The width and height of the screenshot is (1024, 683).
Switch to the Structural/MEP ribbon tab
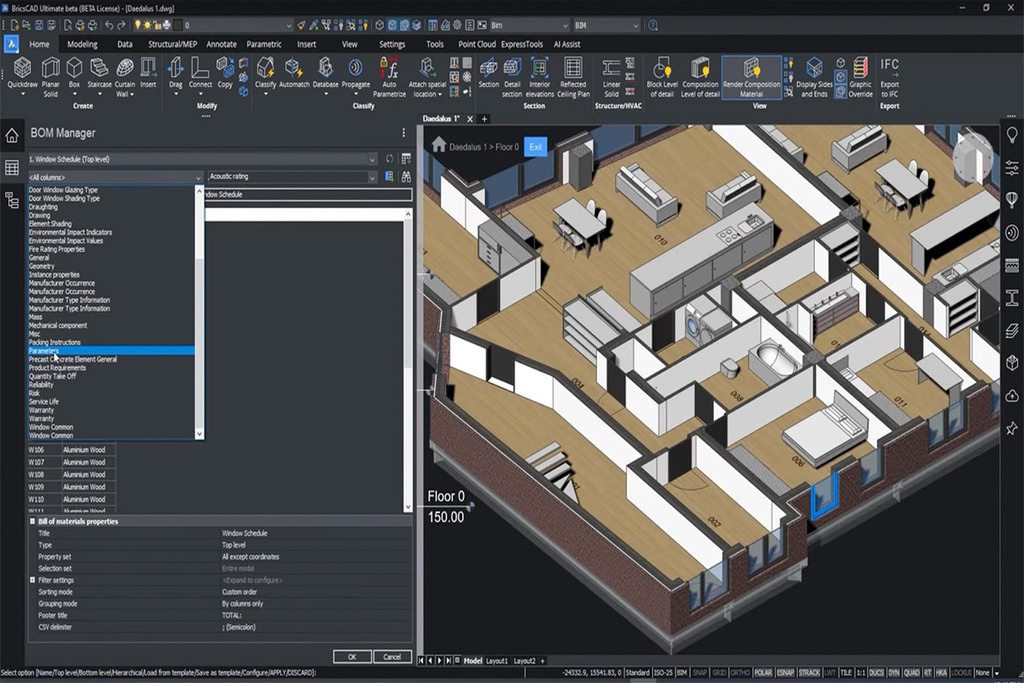(174, 44)
